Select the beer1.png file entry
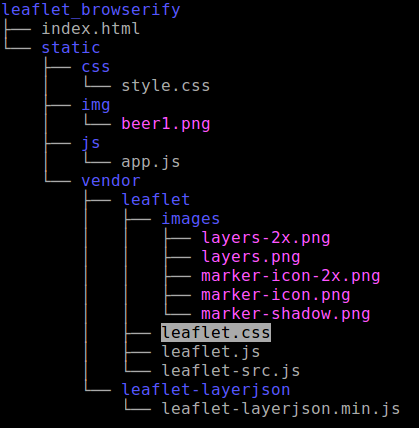 click(166, 124)
